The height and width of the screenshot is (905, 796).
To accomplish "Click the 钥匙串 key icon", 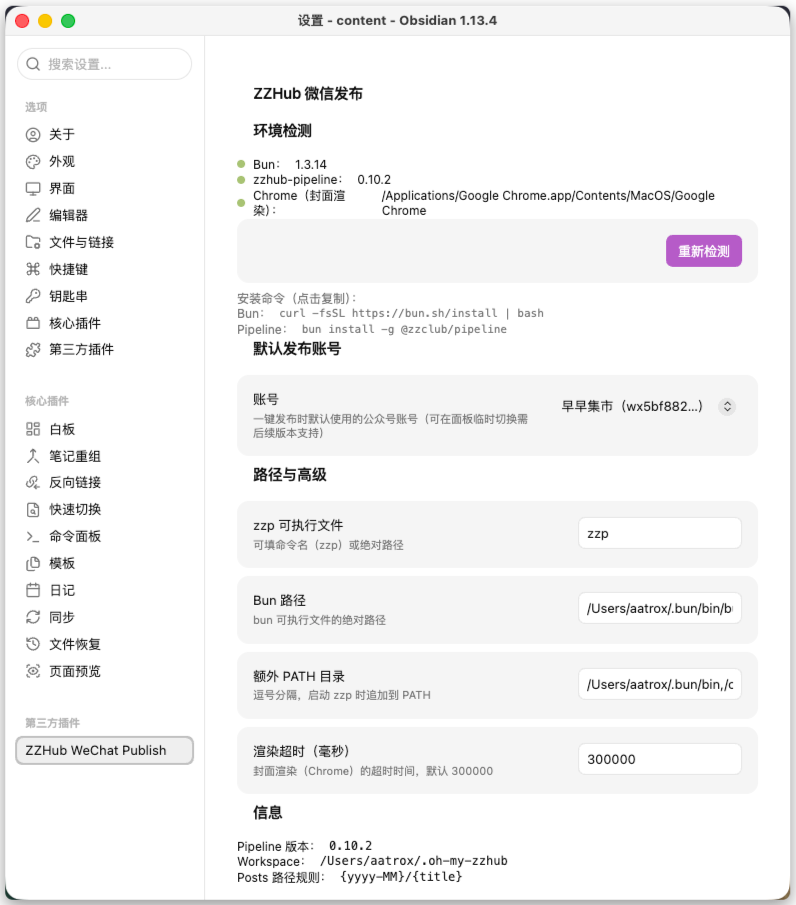I will 33,296.
